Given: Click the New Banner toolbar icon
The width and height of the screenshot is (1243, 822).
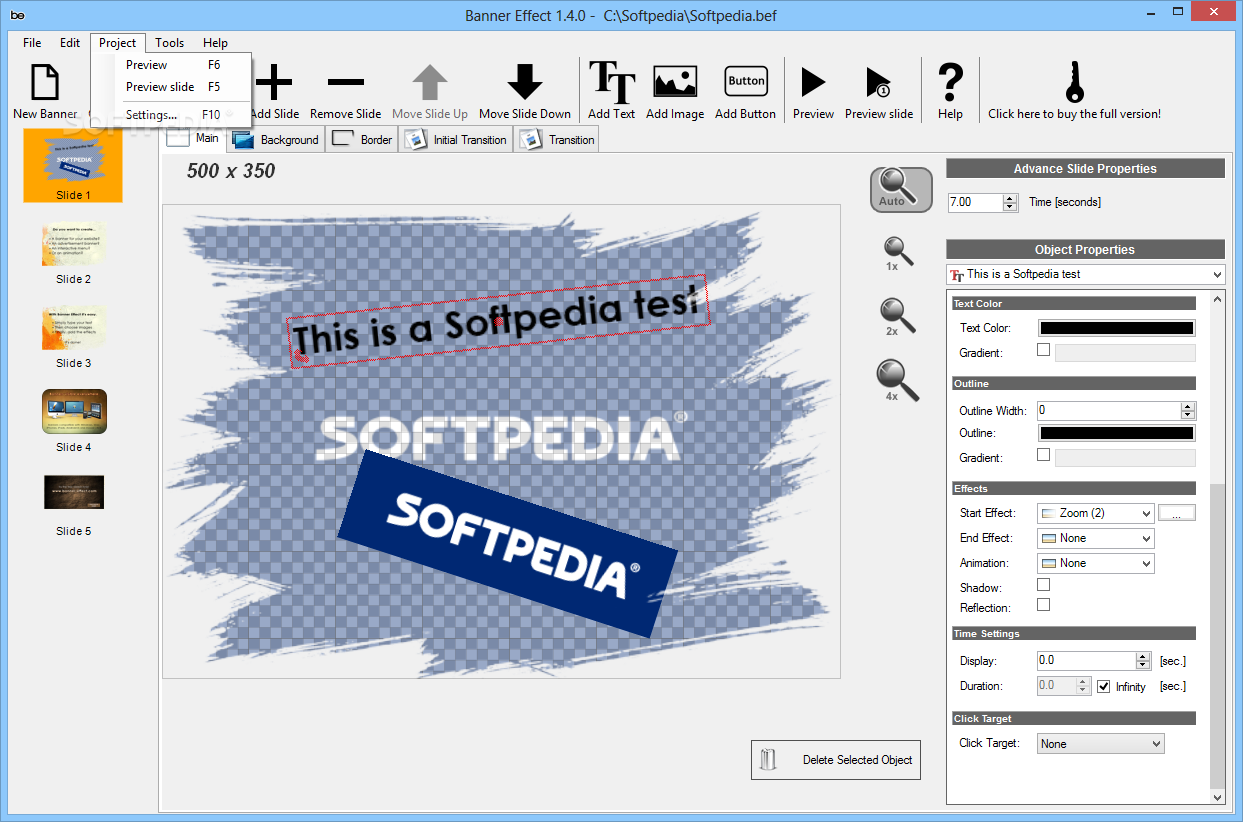Looking at the screenshot, I should [45, 82].
